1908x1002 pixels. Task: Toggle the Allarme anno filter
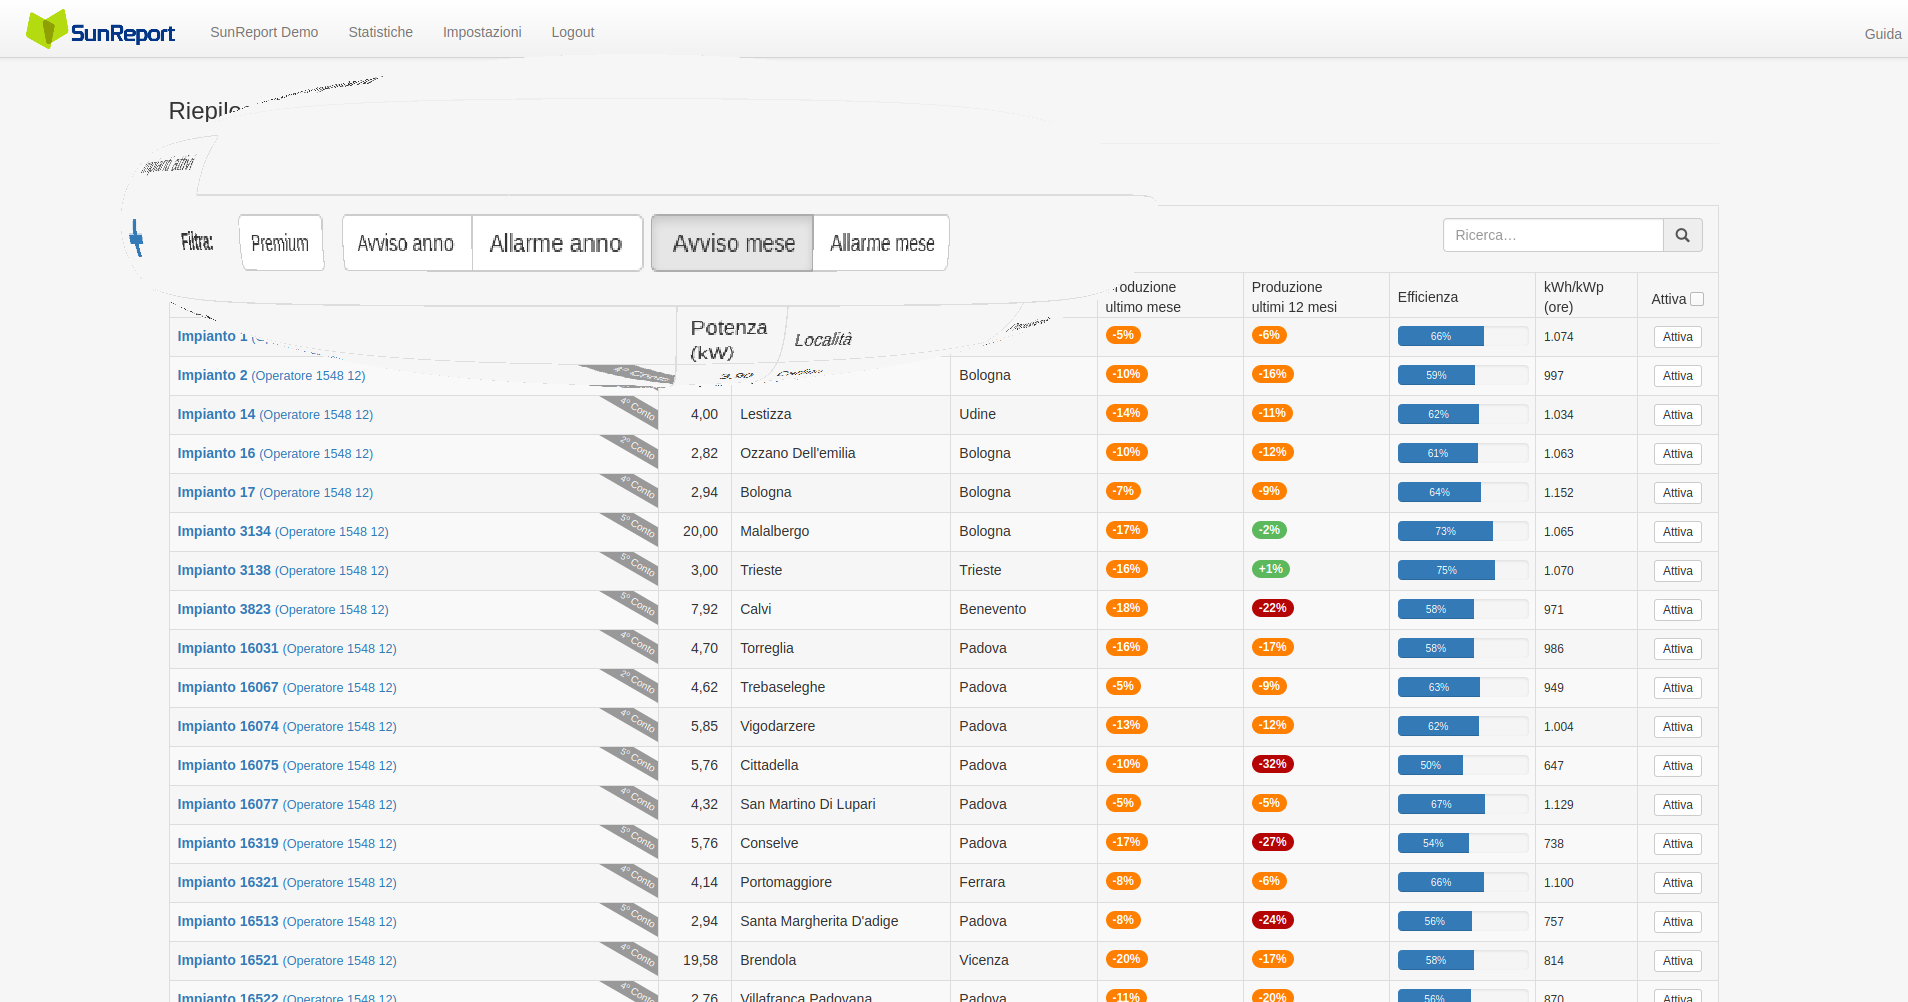pos(557,243)
